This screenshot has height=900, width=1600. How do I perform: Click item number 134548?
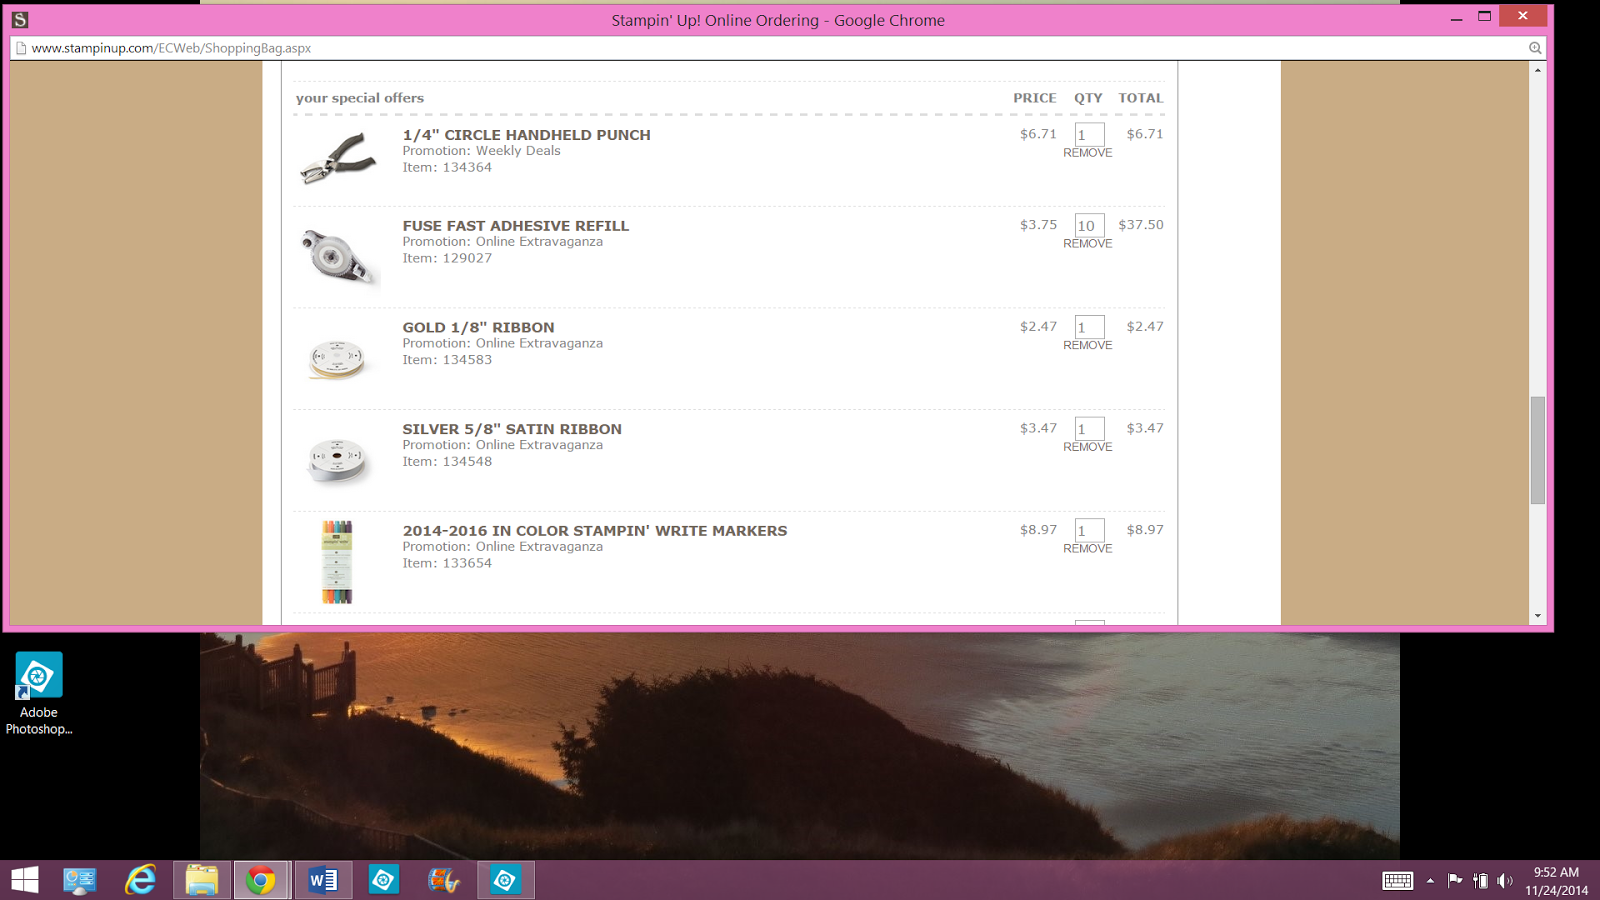tap(466, 462)
